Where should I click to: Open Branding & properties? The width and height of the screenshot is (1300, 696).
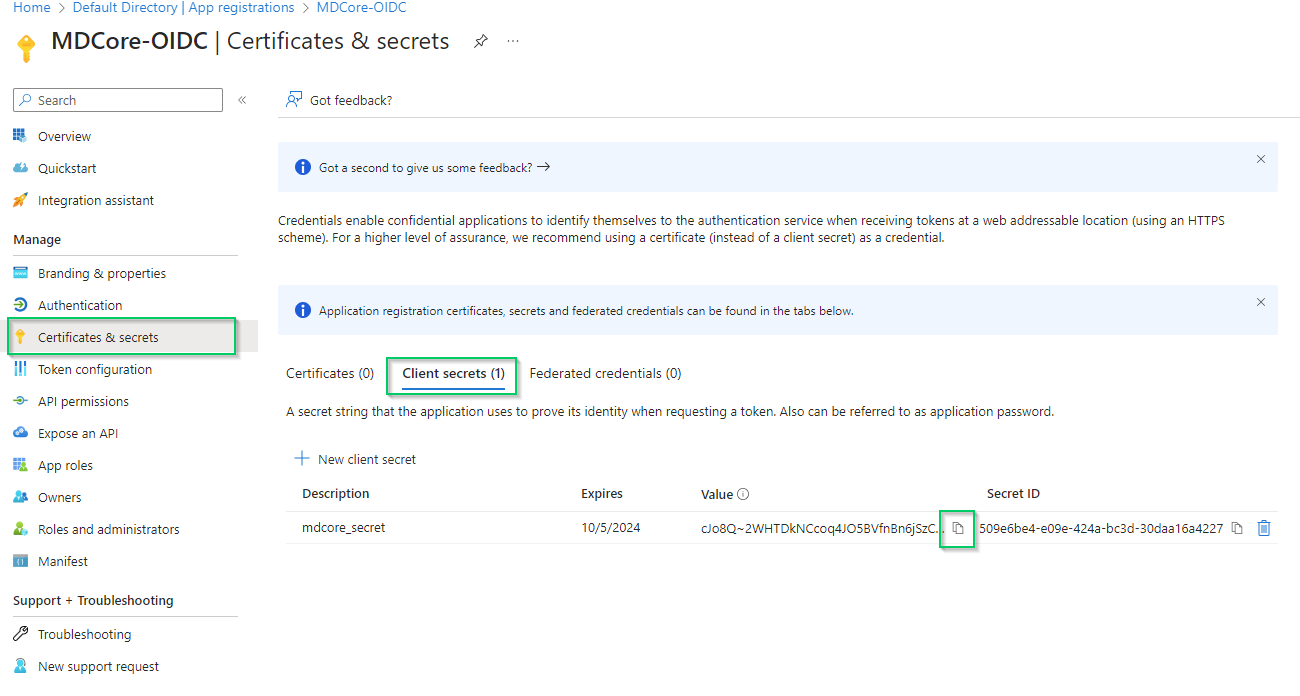coord(102,273)
